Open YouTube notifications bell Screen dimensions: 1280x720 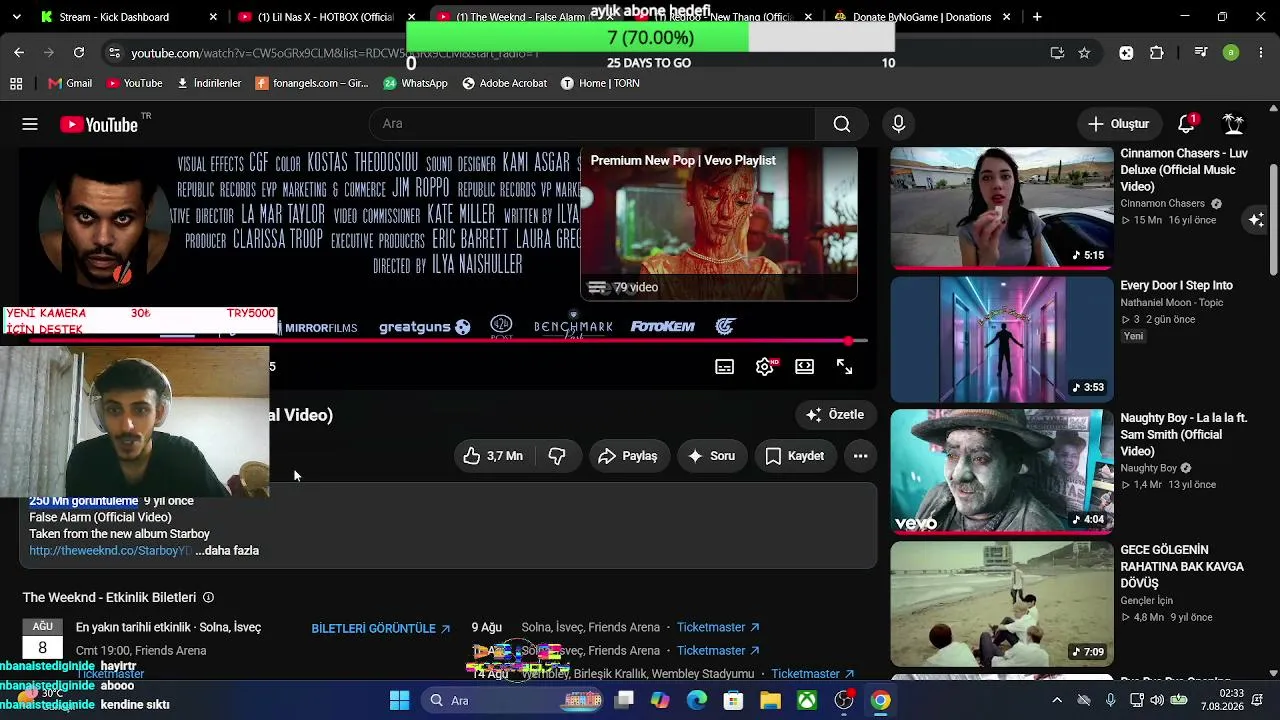(1186, 124)
